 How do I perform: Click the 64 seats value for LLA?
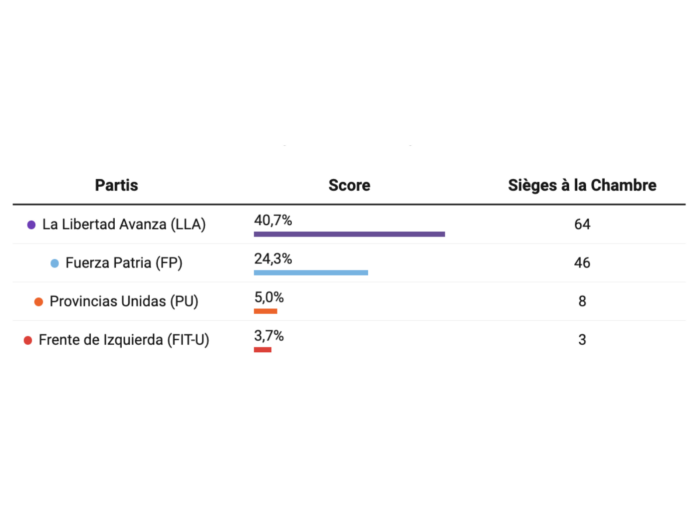pyautogui.click(x=582, y=224)
